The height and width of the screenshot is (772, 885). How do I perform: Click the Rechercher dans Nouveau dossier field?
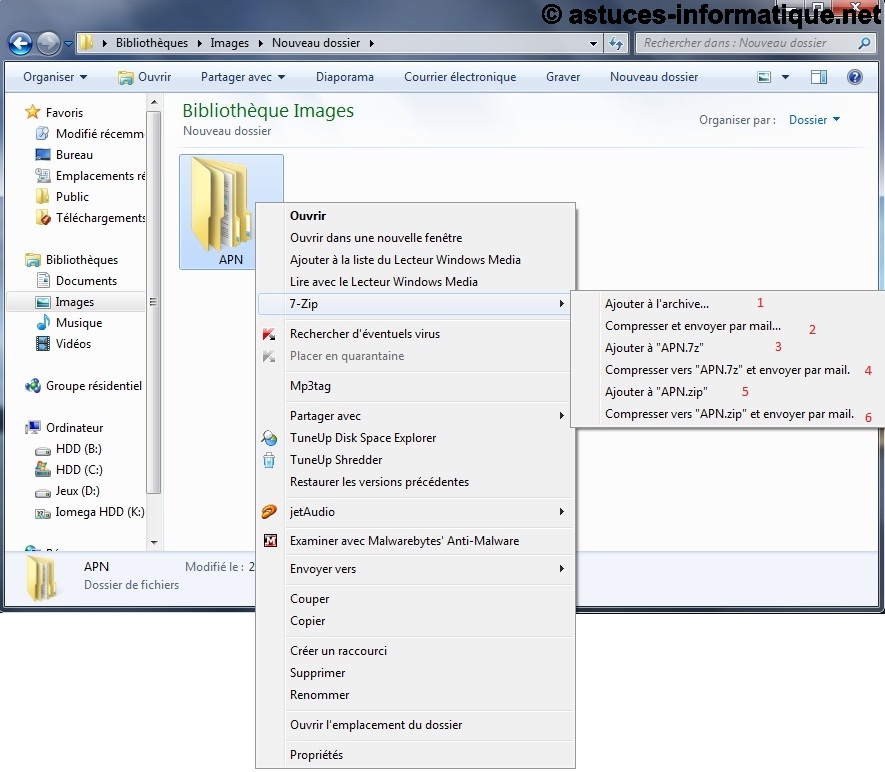coord(756,43)
